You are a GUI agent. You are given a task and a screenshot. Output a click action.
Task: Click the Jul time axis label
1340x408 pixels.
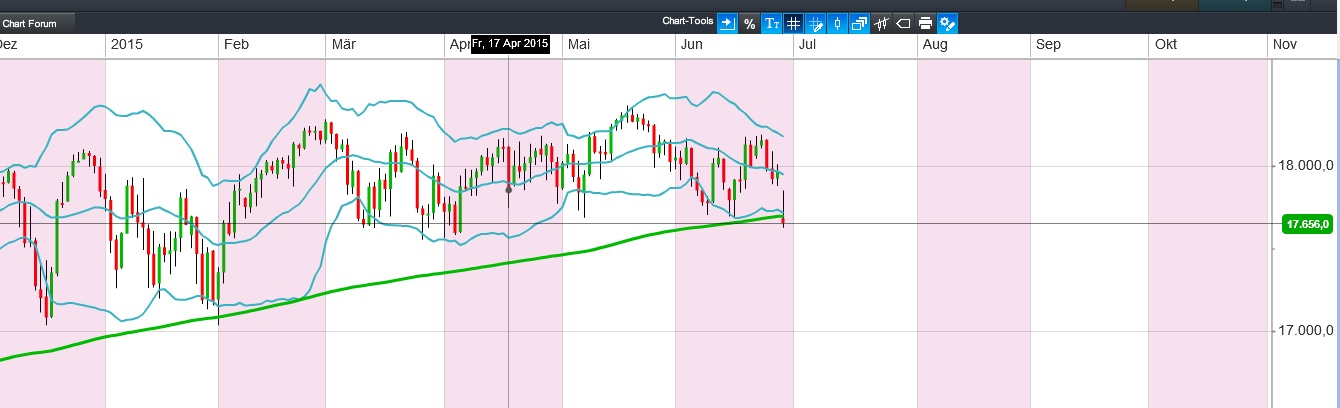[808, 44]
